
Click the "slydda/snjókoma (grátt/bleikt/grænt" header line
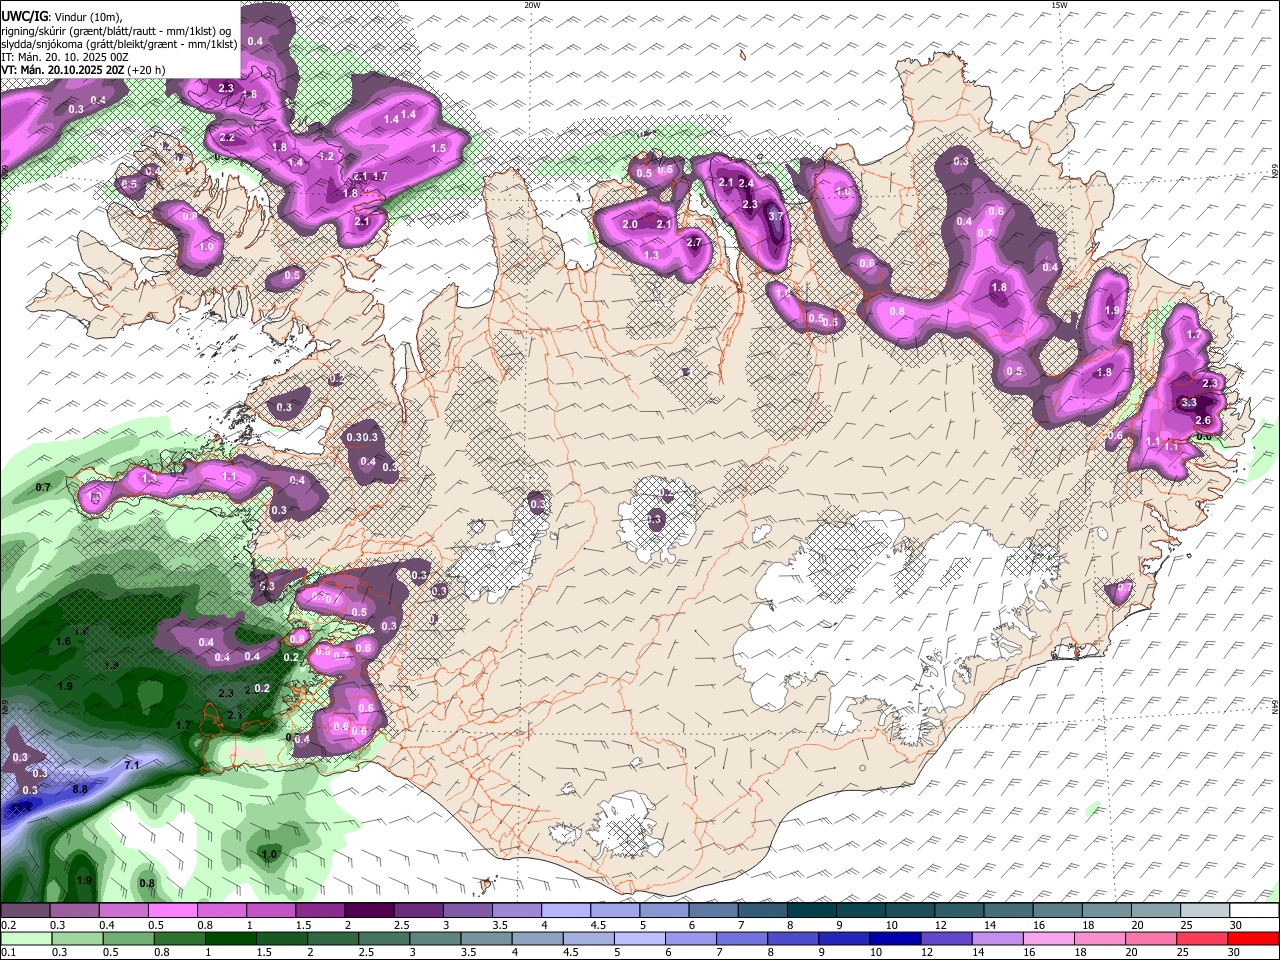(119, 44)
